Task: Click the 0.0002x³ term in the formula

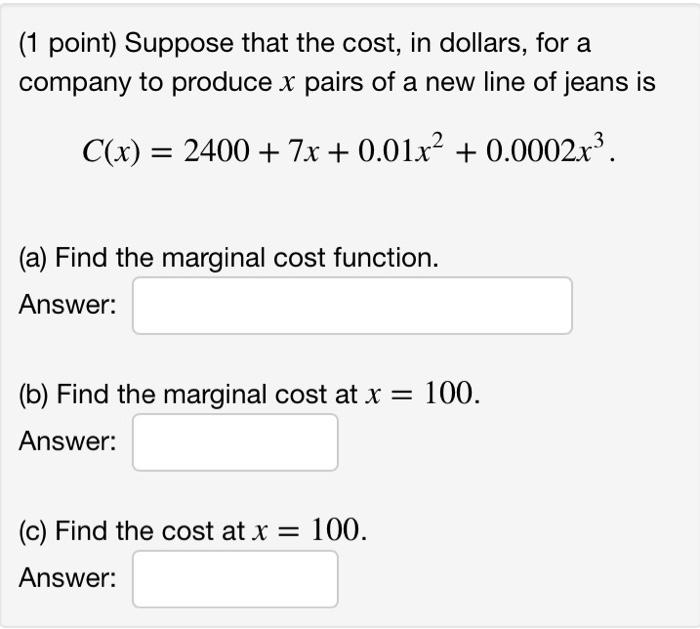Action: click(x=545, y=148)
